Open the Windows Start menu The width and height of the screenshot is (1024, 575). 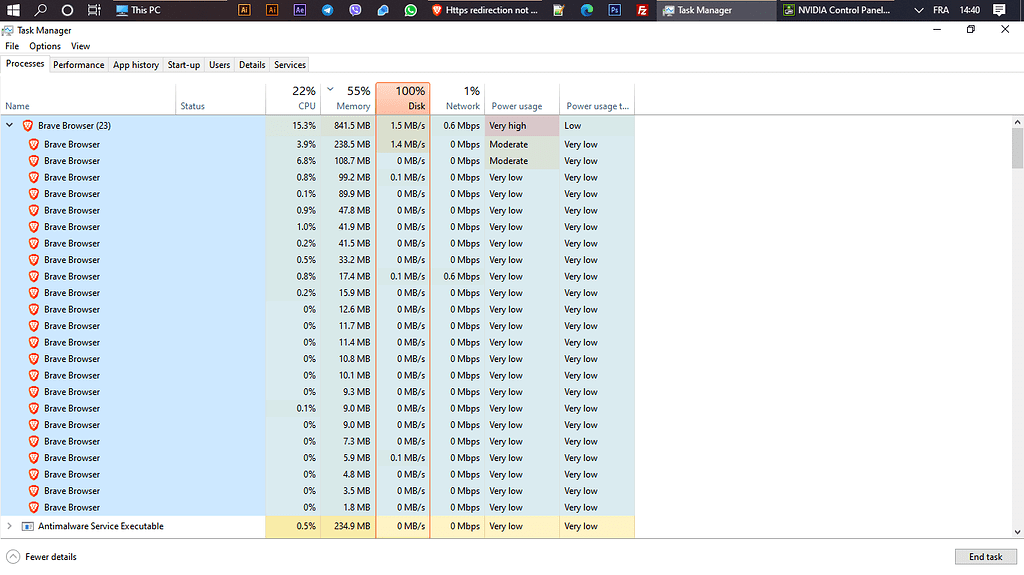(x=13, y=10)
